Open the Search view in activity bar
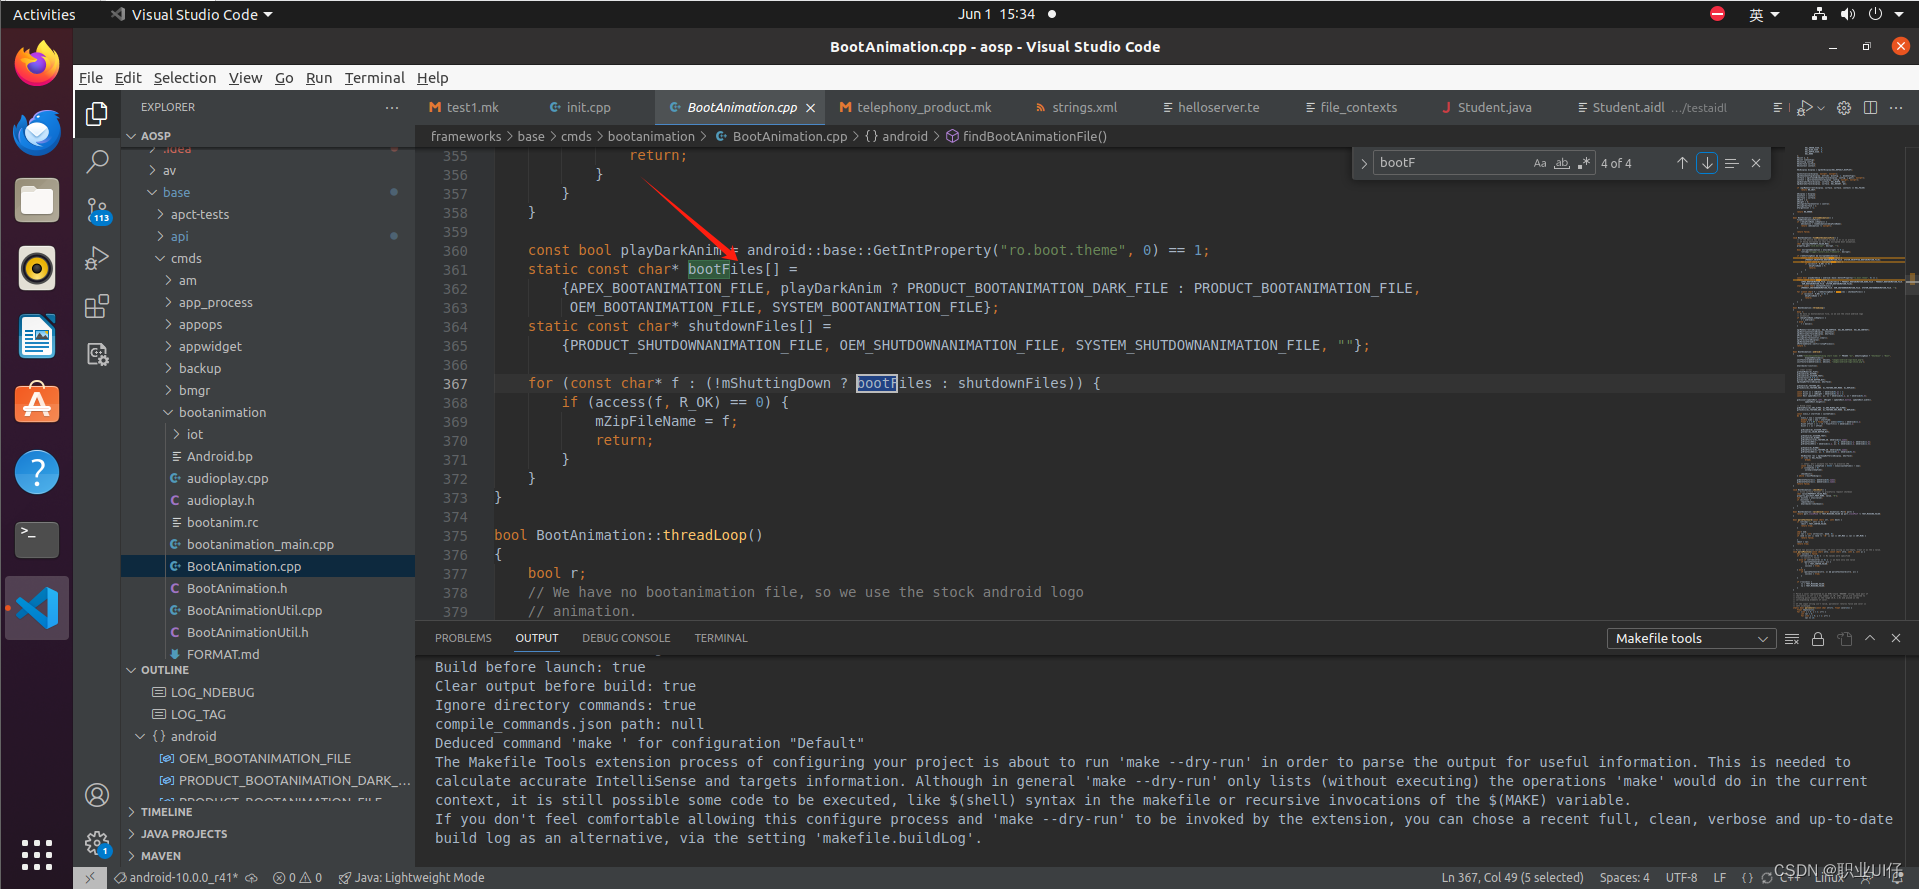 click(97, 161)
